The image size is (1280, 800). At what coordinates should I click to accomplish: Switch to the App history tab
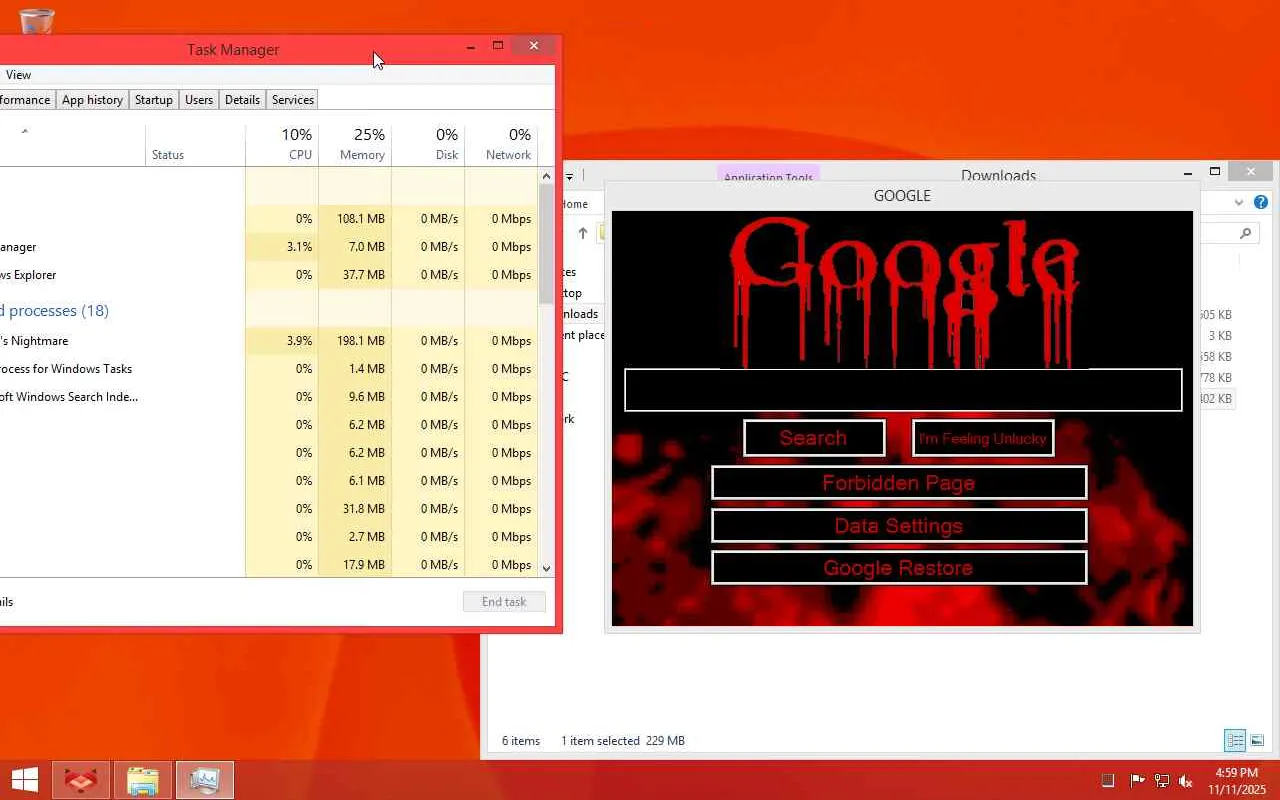(x=92, y=100)
